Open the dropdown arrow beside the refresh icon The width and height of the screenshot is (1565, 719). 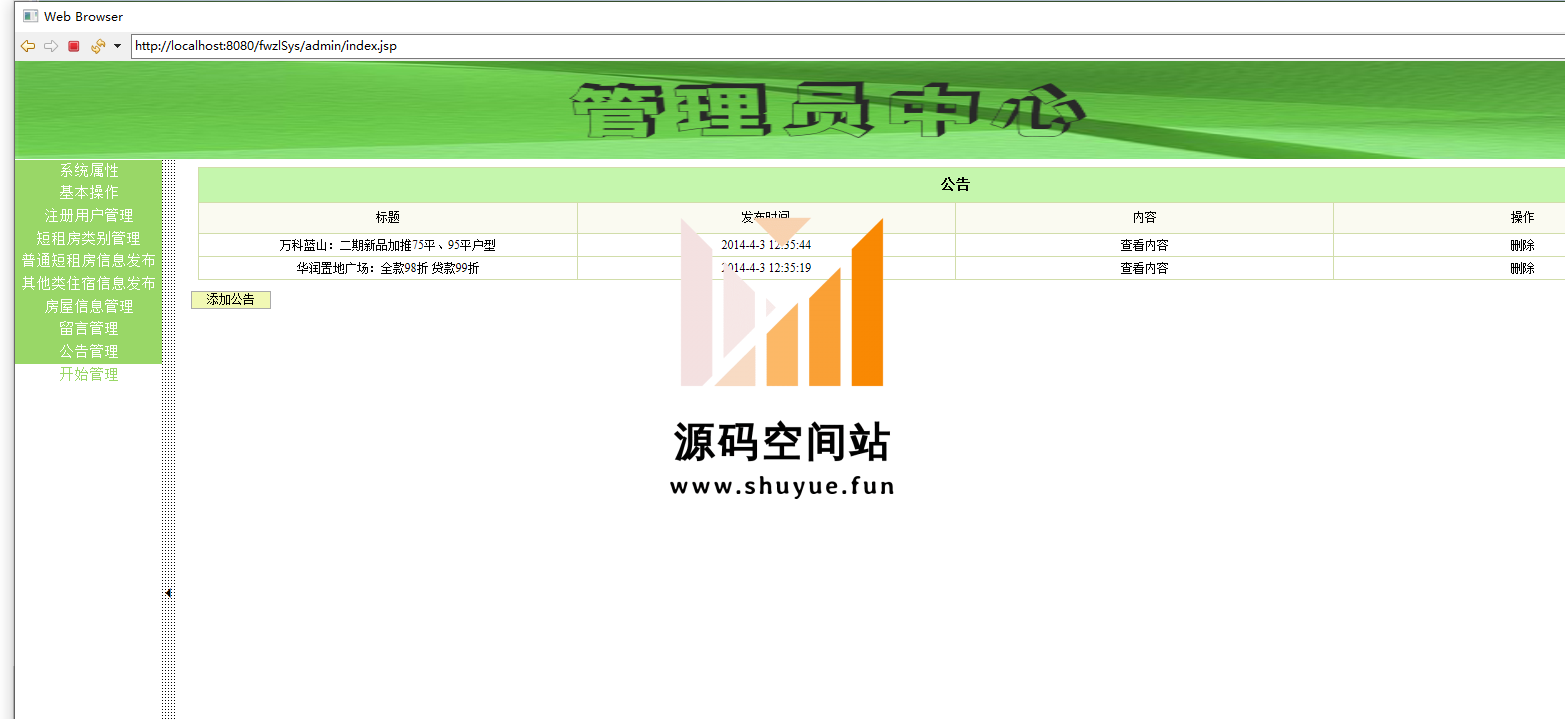click(x=117, y=46)
